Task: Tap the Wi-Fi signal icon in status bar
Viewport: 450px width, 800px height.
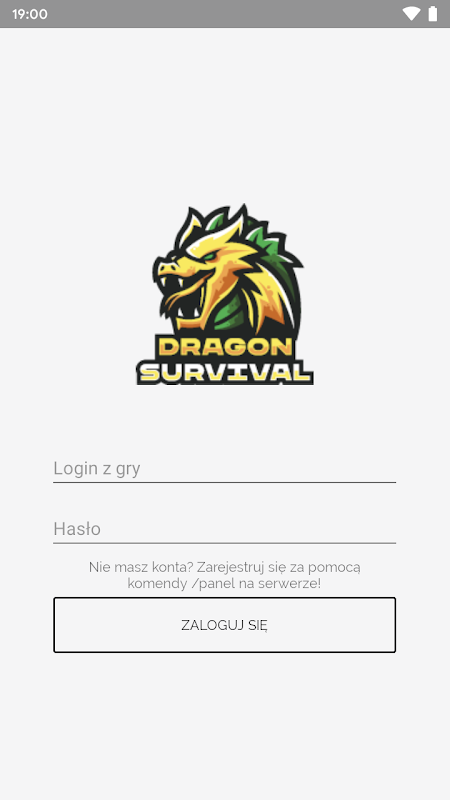Action: coord(411,14)
